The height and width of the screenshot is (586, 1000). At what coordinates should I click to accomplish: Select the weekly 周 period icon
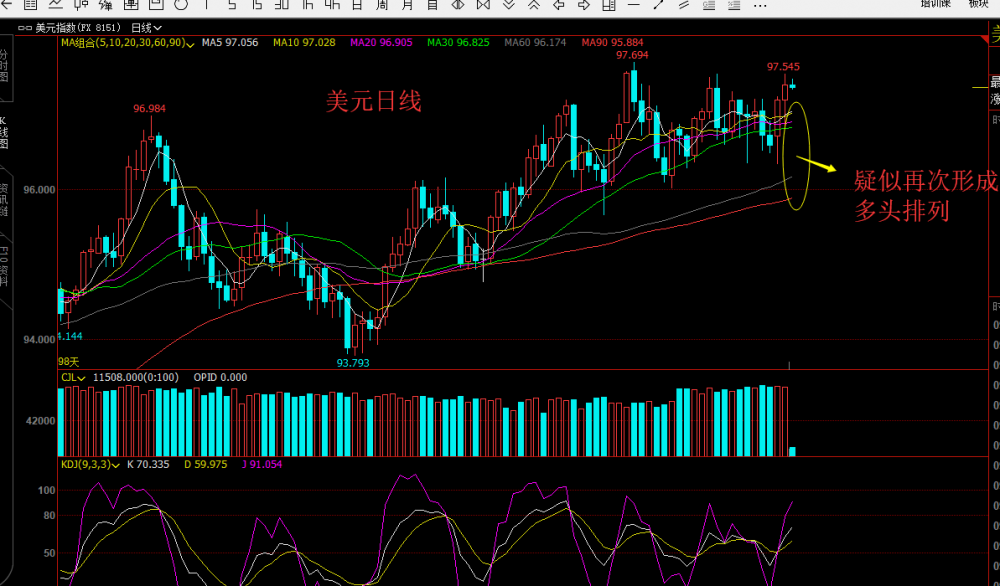[381, 4]
